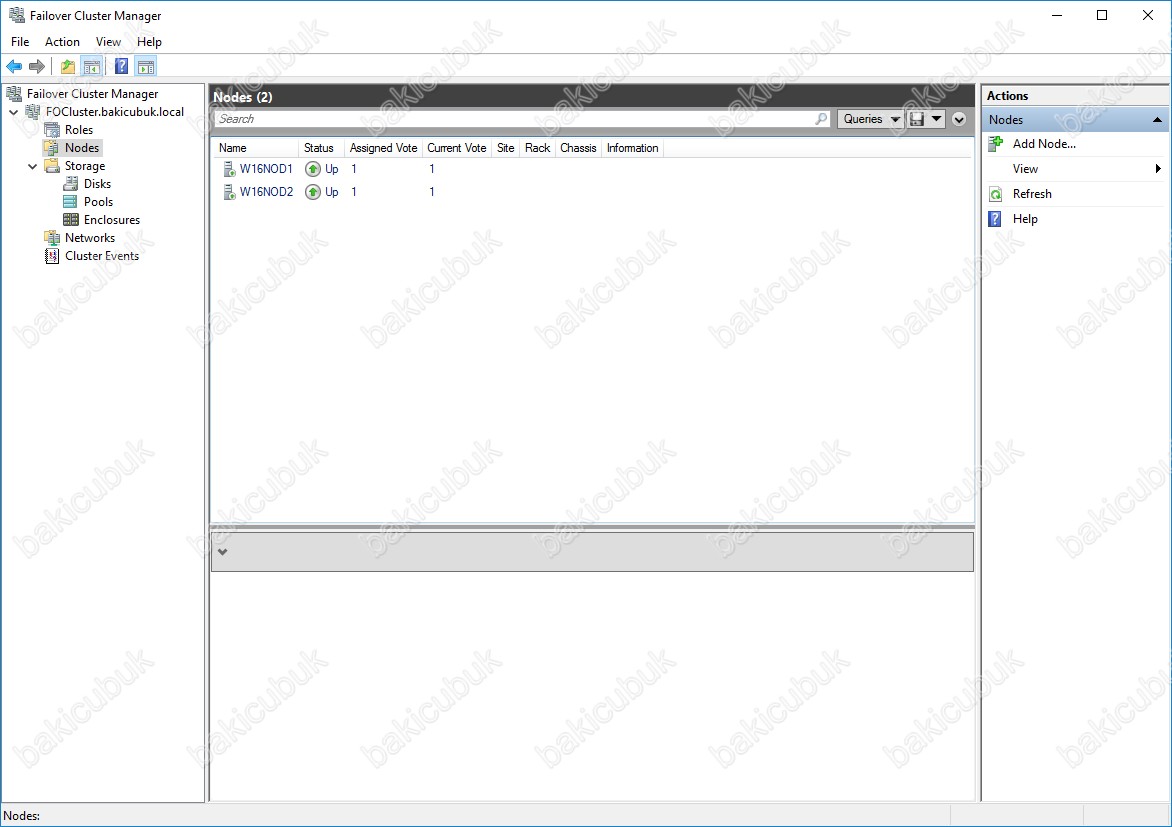This screenshot has height=827, width=1172.
Task: Click Help in the Actions pane
Action: click(1025, 218)
